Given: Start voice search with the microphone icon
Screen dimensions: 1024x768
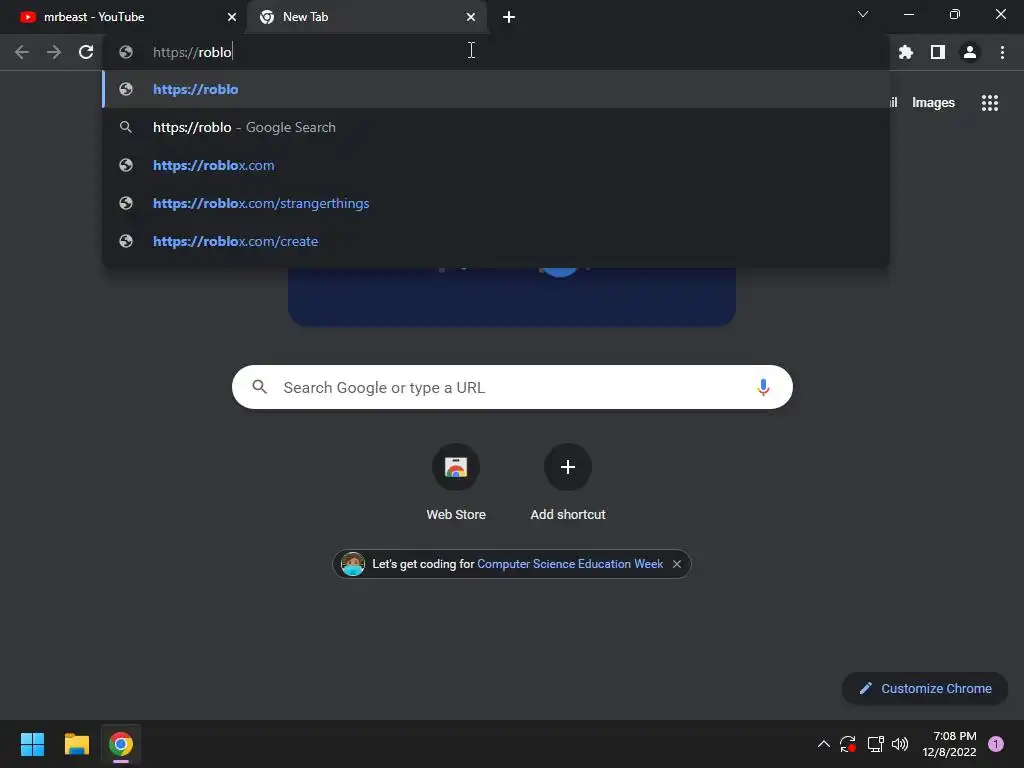Looking at the screenshot, I should point(763,387).
